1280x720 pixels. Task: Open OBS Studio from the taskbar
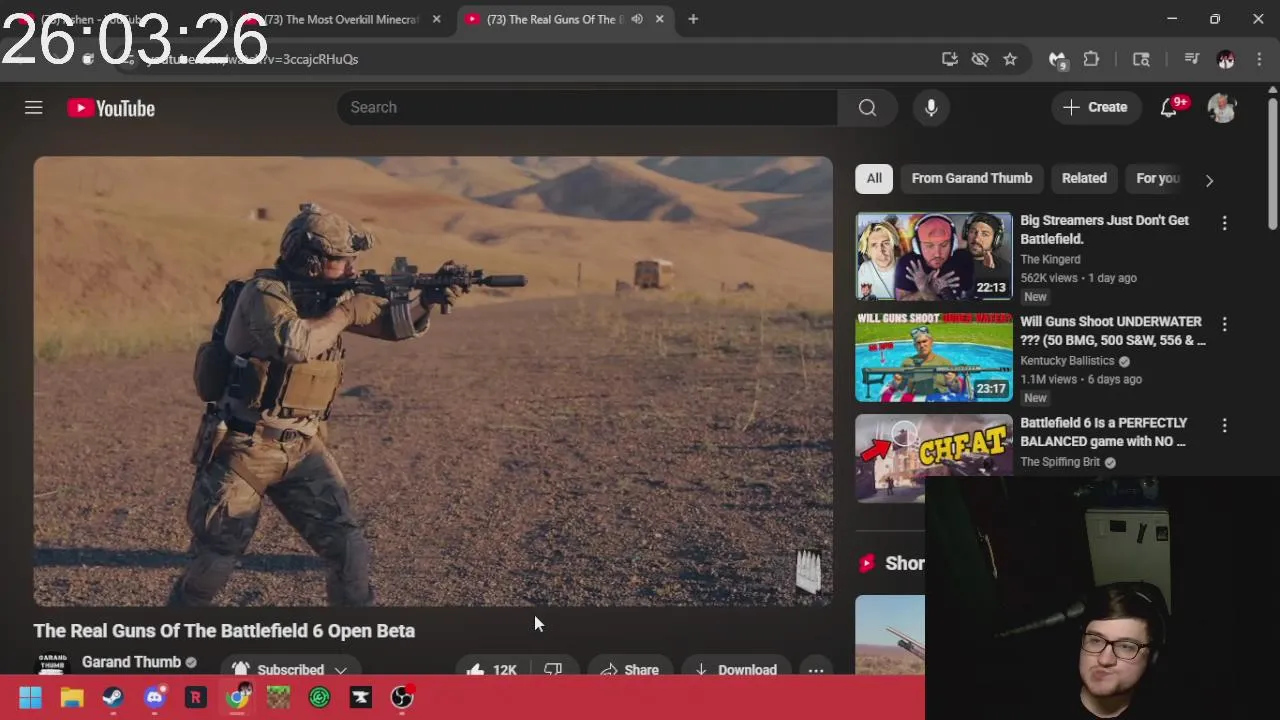pos(402,697)
